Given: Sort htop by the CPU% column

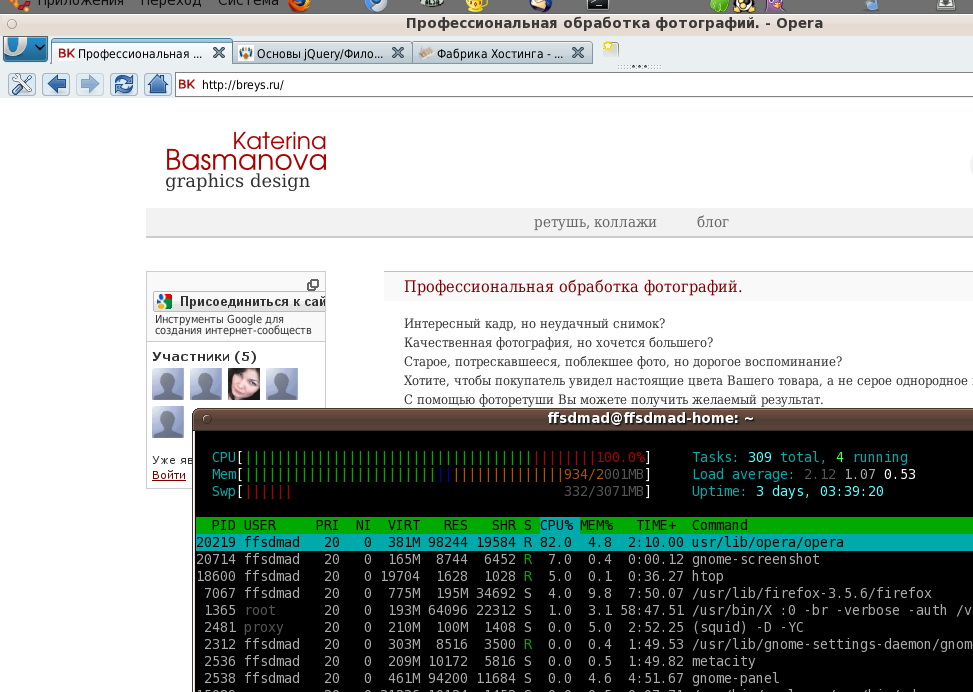Looking at the screenshot, I should coord(556,525).
